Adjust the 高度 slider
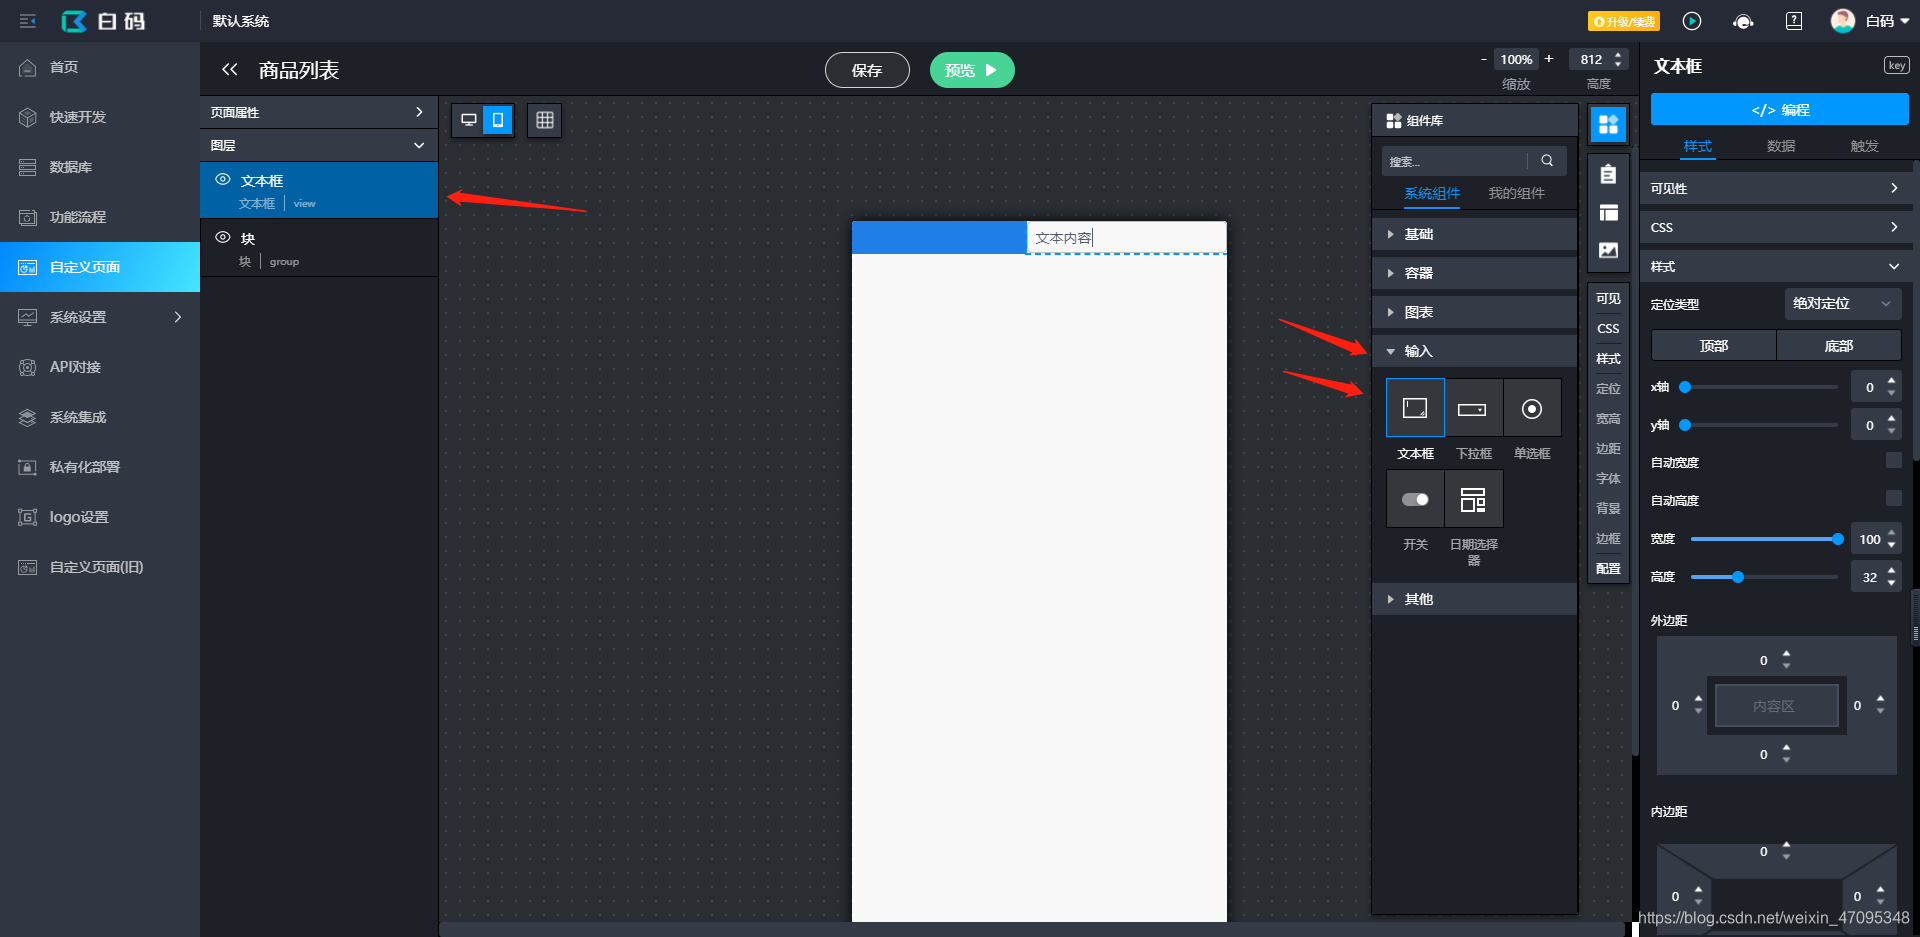This screenshot has height=937, width=1920. point(1764,577)
